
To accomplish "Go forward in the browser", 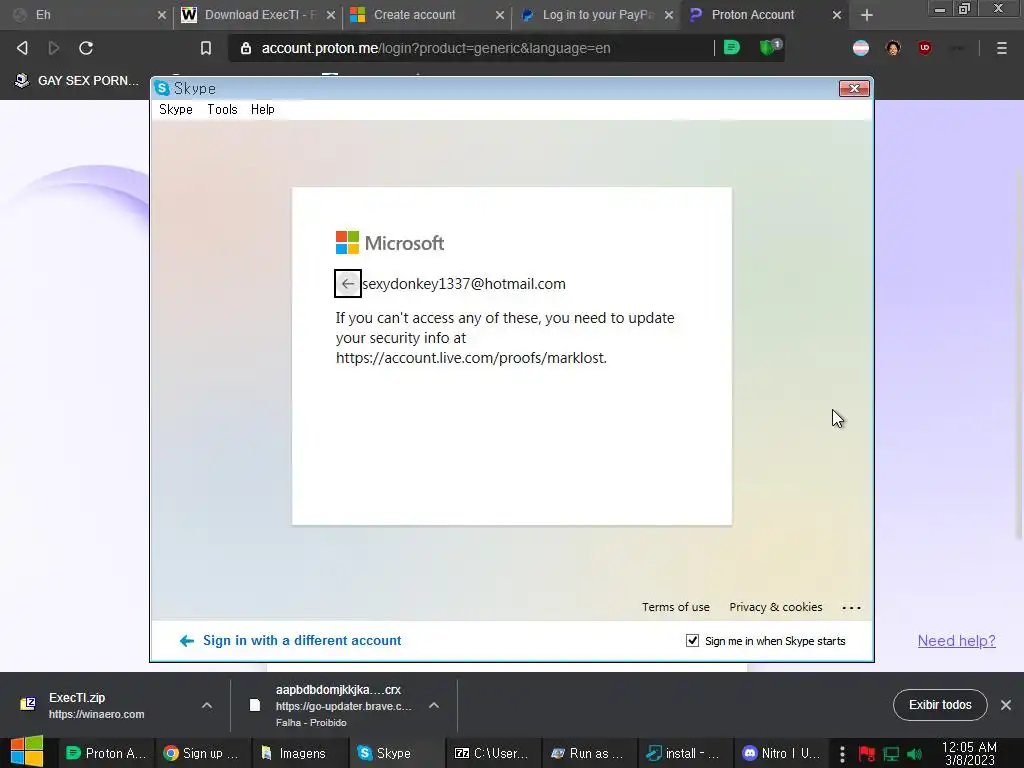I will point(54,48).
